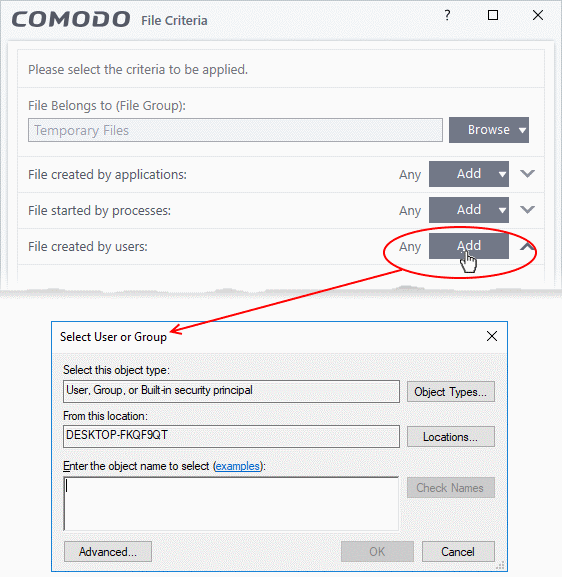Open the examples link
Screen dimensions: 562x577
[x=238, y=466]
